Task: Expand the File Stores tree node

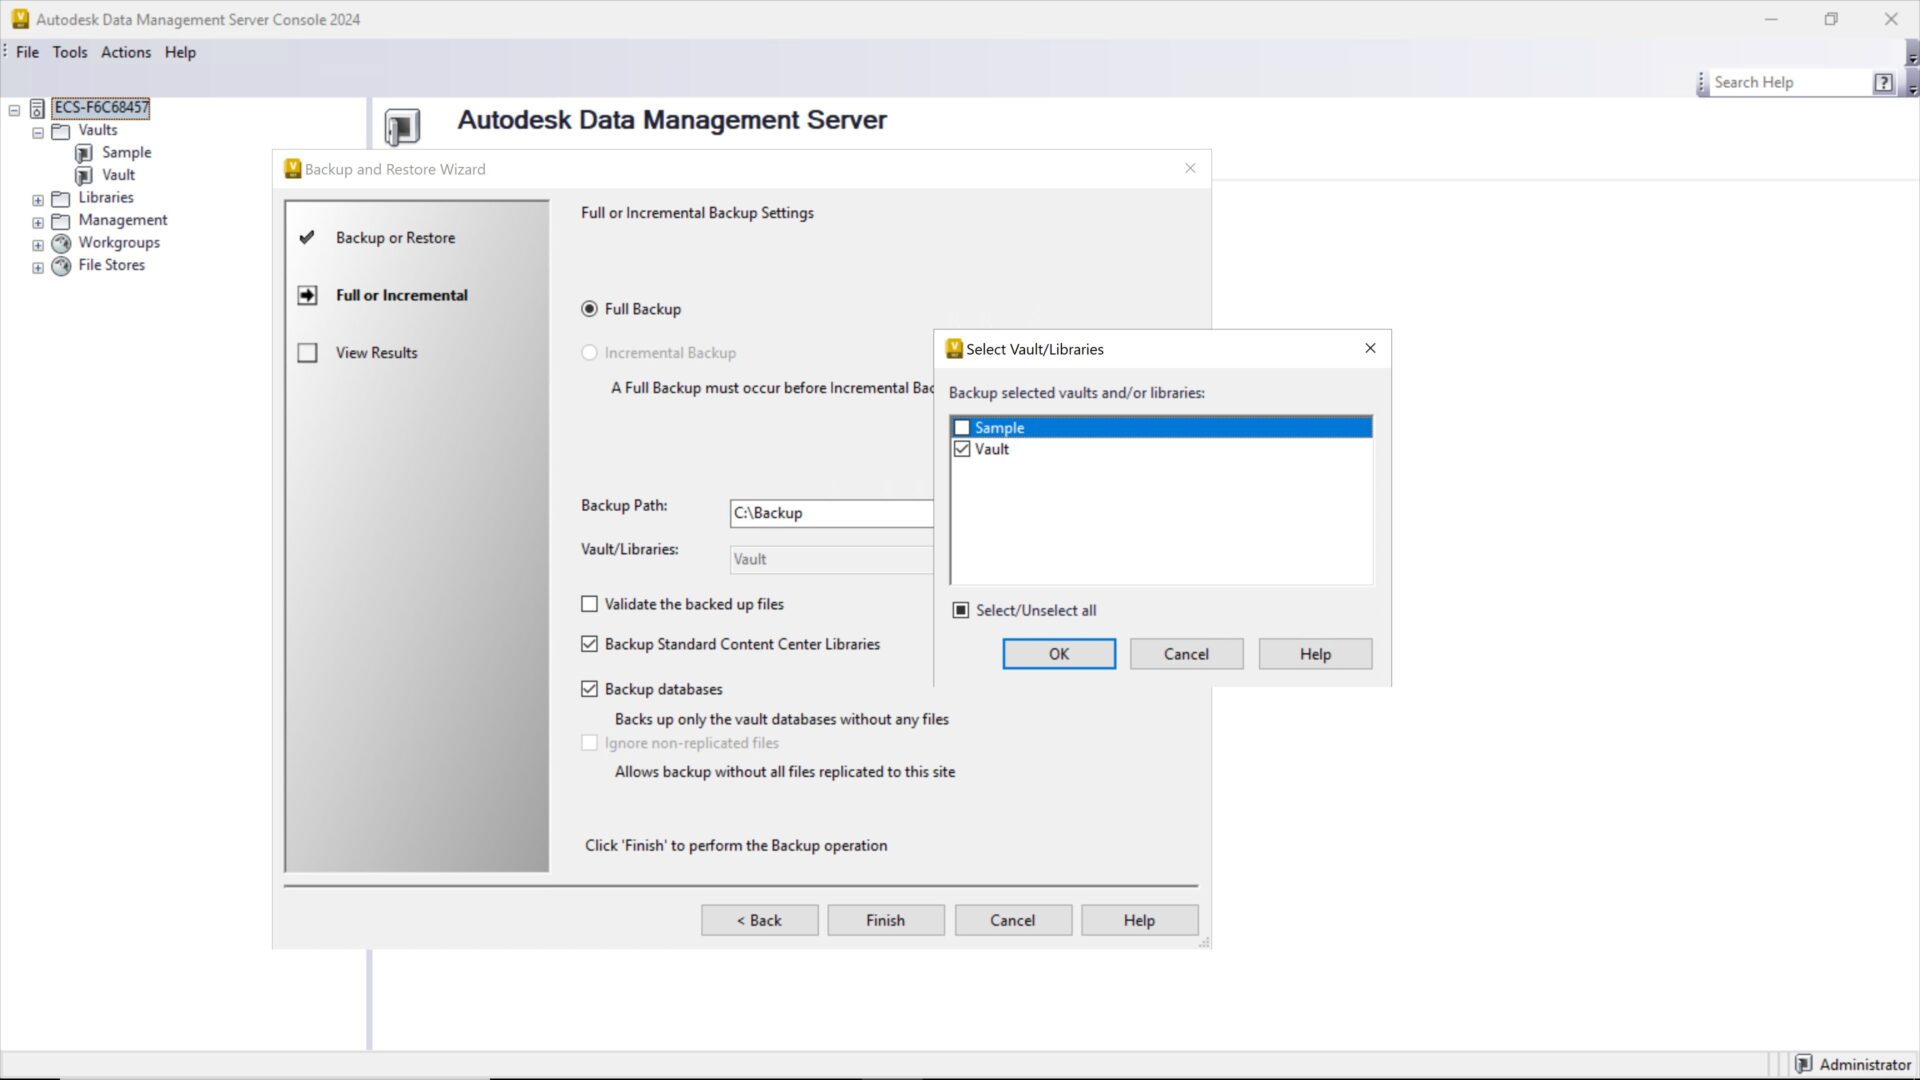Action: [38, 267]
